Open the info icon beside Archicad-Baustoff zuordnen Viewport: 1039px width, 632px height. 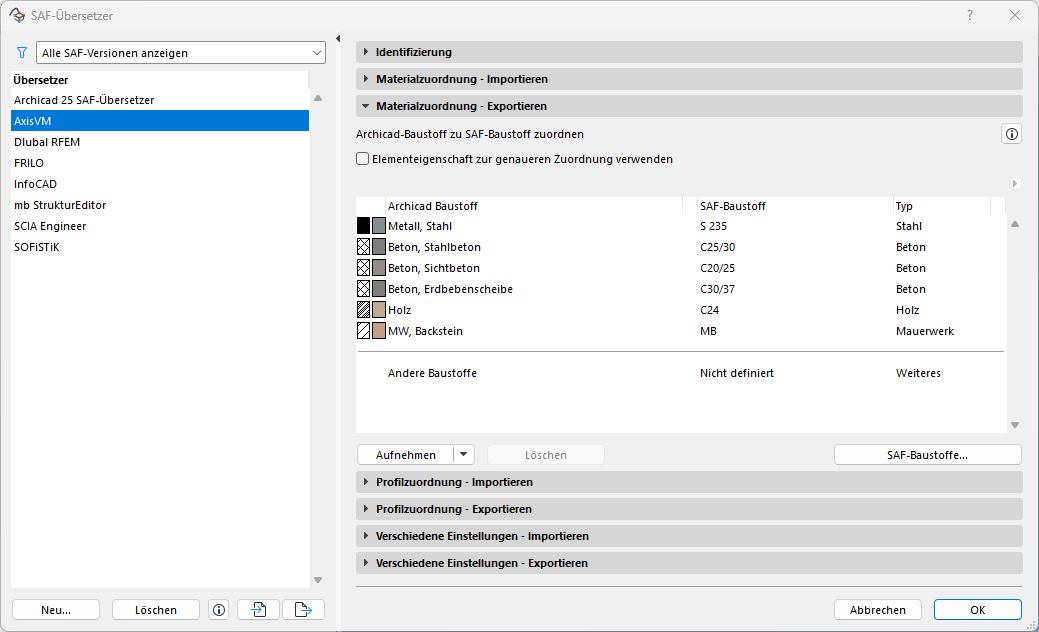pos(1011,134)
